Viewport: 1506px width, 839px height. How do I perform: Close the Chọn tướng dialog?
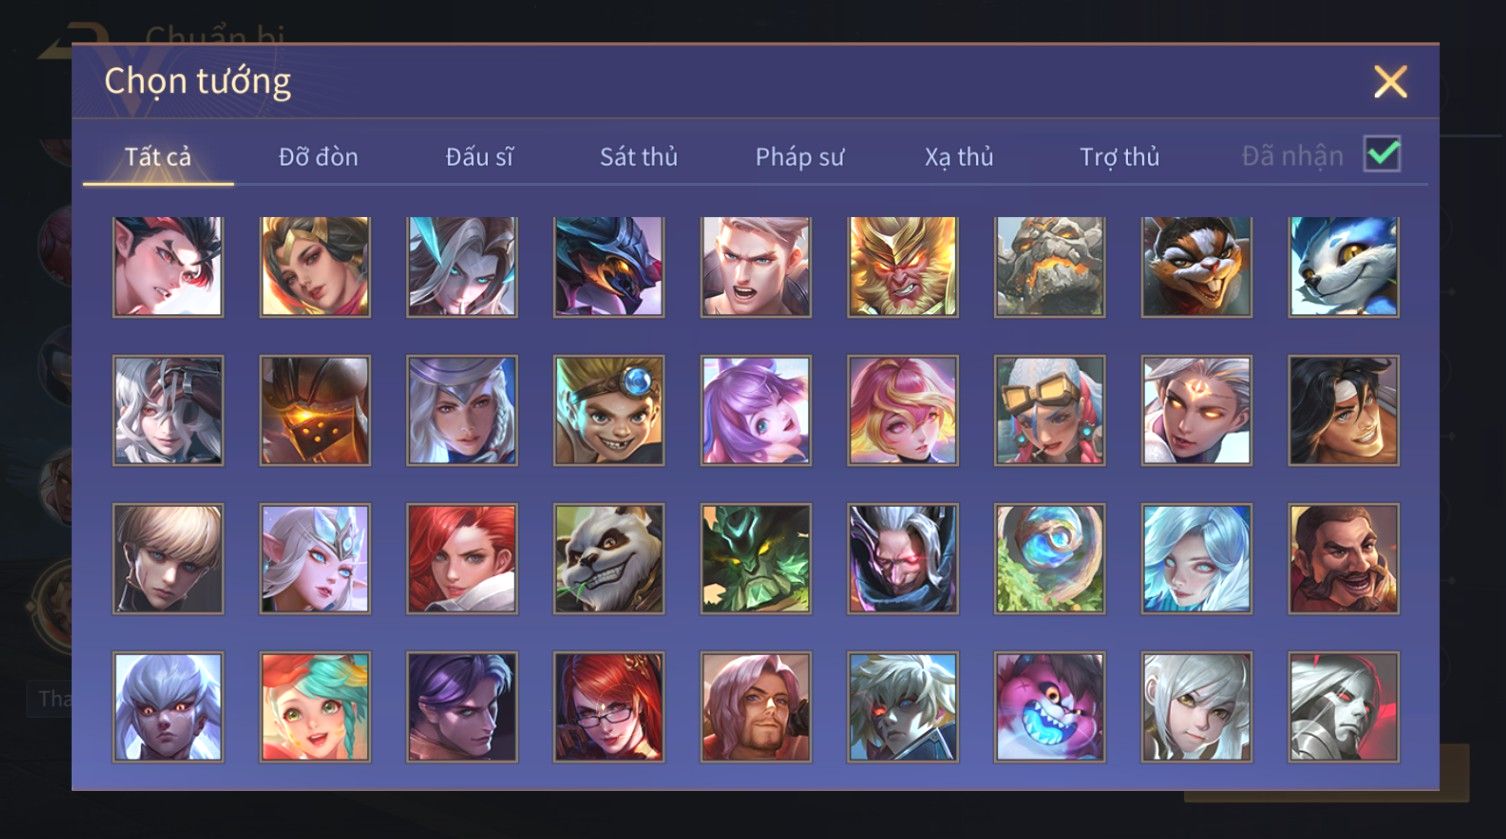pyautogui.click(x=1390, y=82)
